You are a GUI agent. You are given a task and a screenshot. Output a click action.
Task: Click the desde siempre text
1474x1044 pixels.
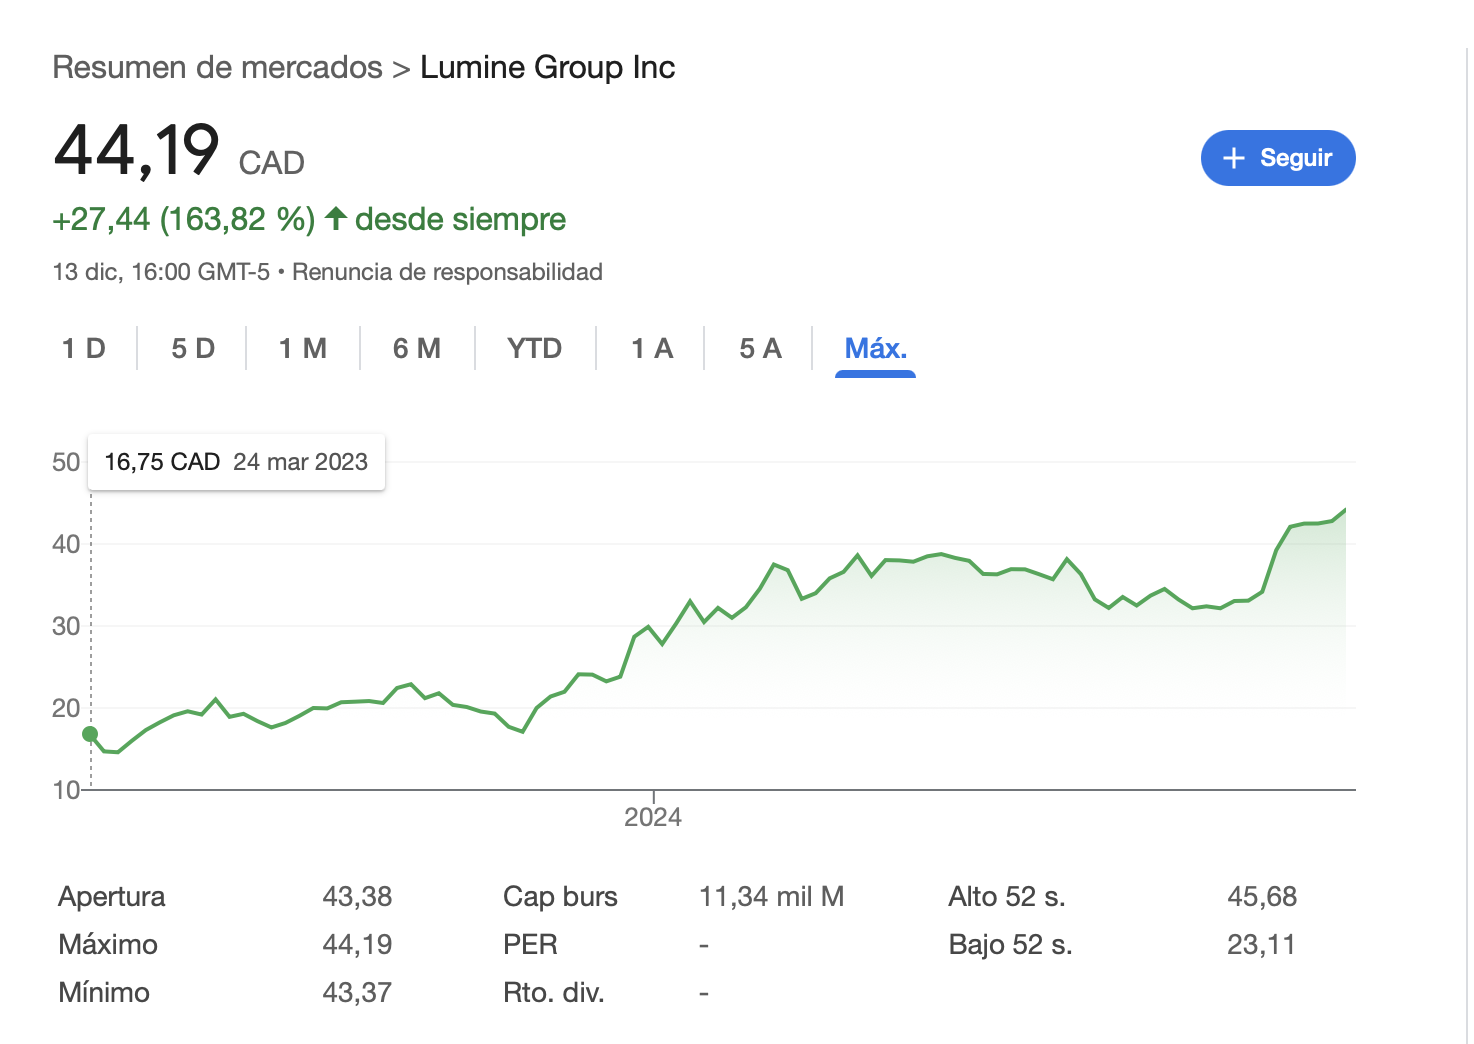[x=460, y=219]
